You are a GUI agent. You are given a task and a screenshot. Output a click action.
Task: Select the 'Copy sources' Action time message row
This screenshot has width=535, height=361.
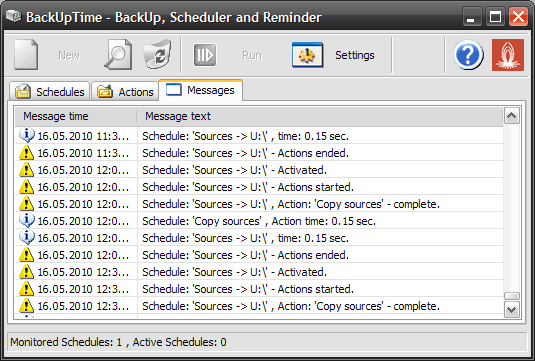point(259,221)
